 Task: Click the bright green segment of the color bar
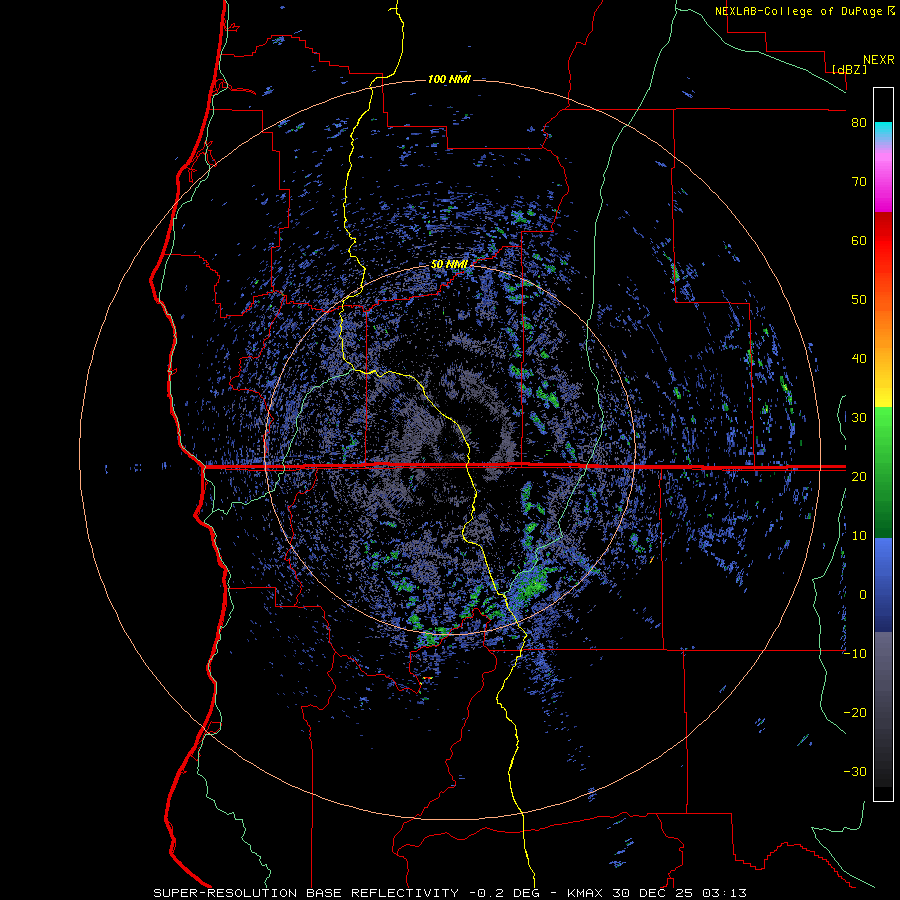[x=883, y=430]
